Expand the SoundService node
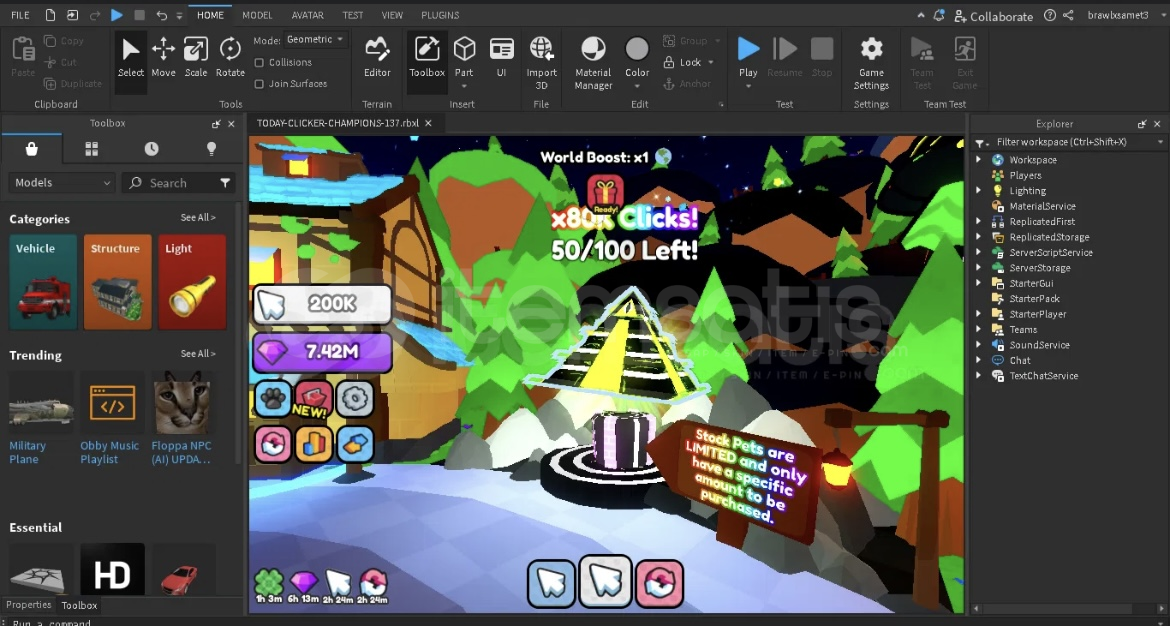The image size is (1170, 626). [x=979, y=345]
